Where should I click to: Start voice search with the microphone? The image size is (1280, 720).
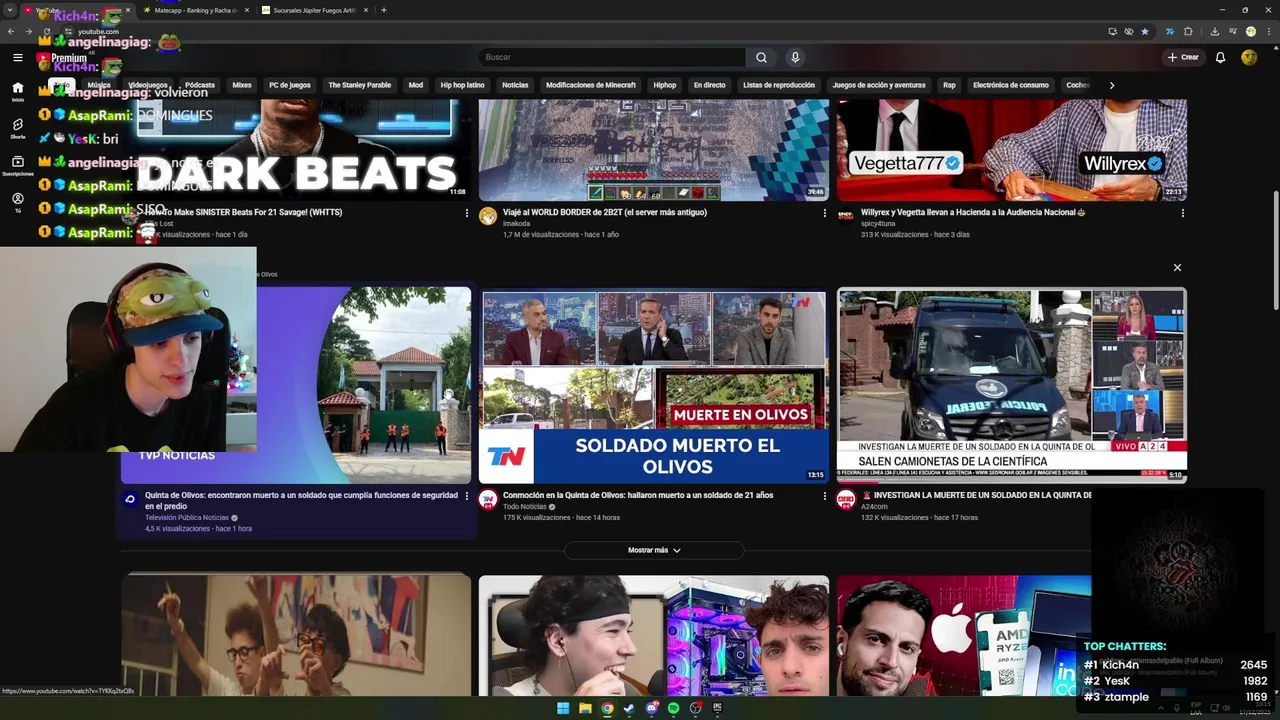[795, 57]
